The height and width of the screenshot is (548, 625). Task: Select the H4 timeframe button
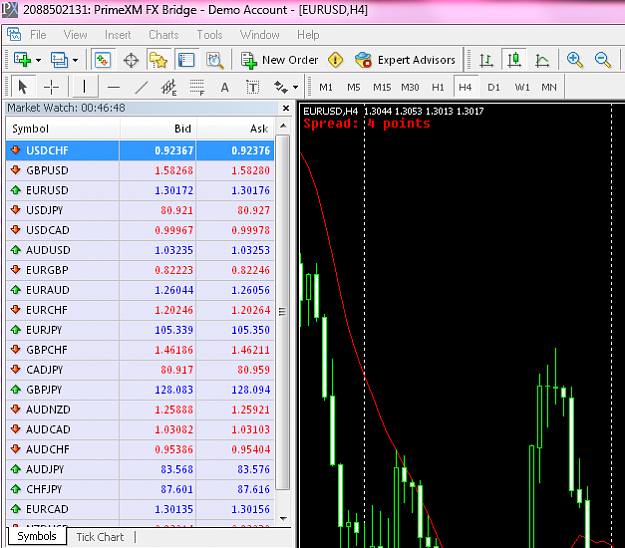465,87
